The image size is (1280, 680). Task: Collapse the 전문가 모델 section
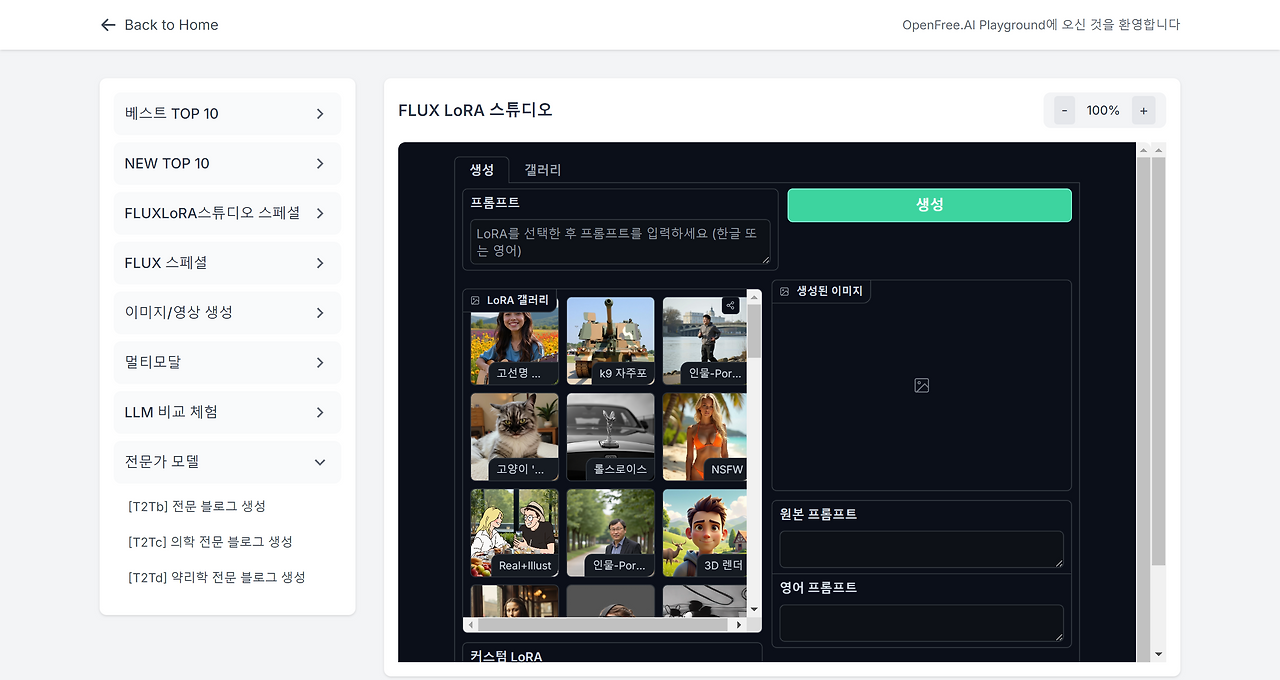tap(227, 462)
